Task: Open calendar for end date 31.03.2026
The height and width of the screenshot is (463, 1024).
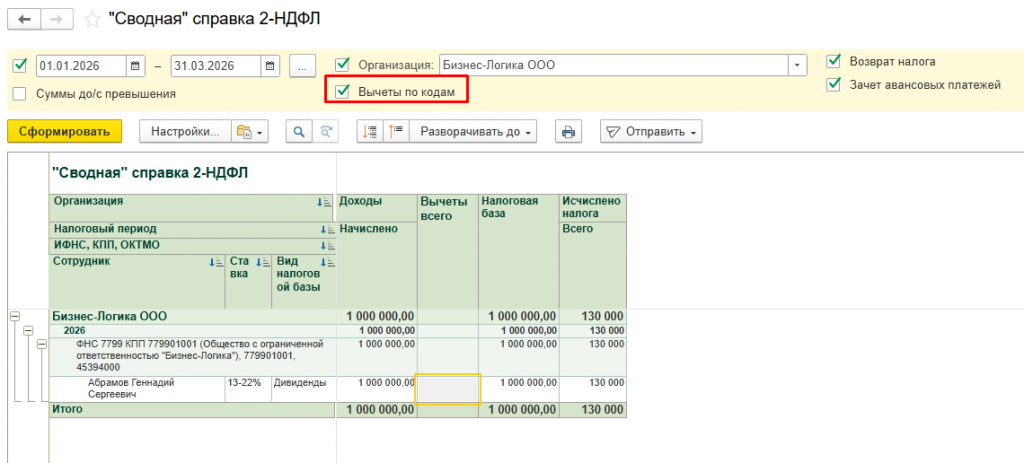Action: tap(270, 65)
